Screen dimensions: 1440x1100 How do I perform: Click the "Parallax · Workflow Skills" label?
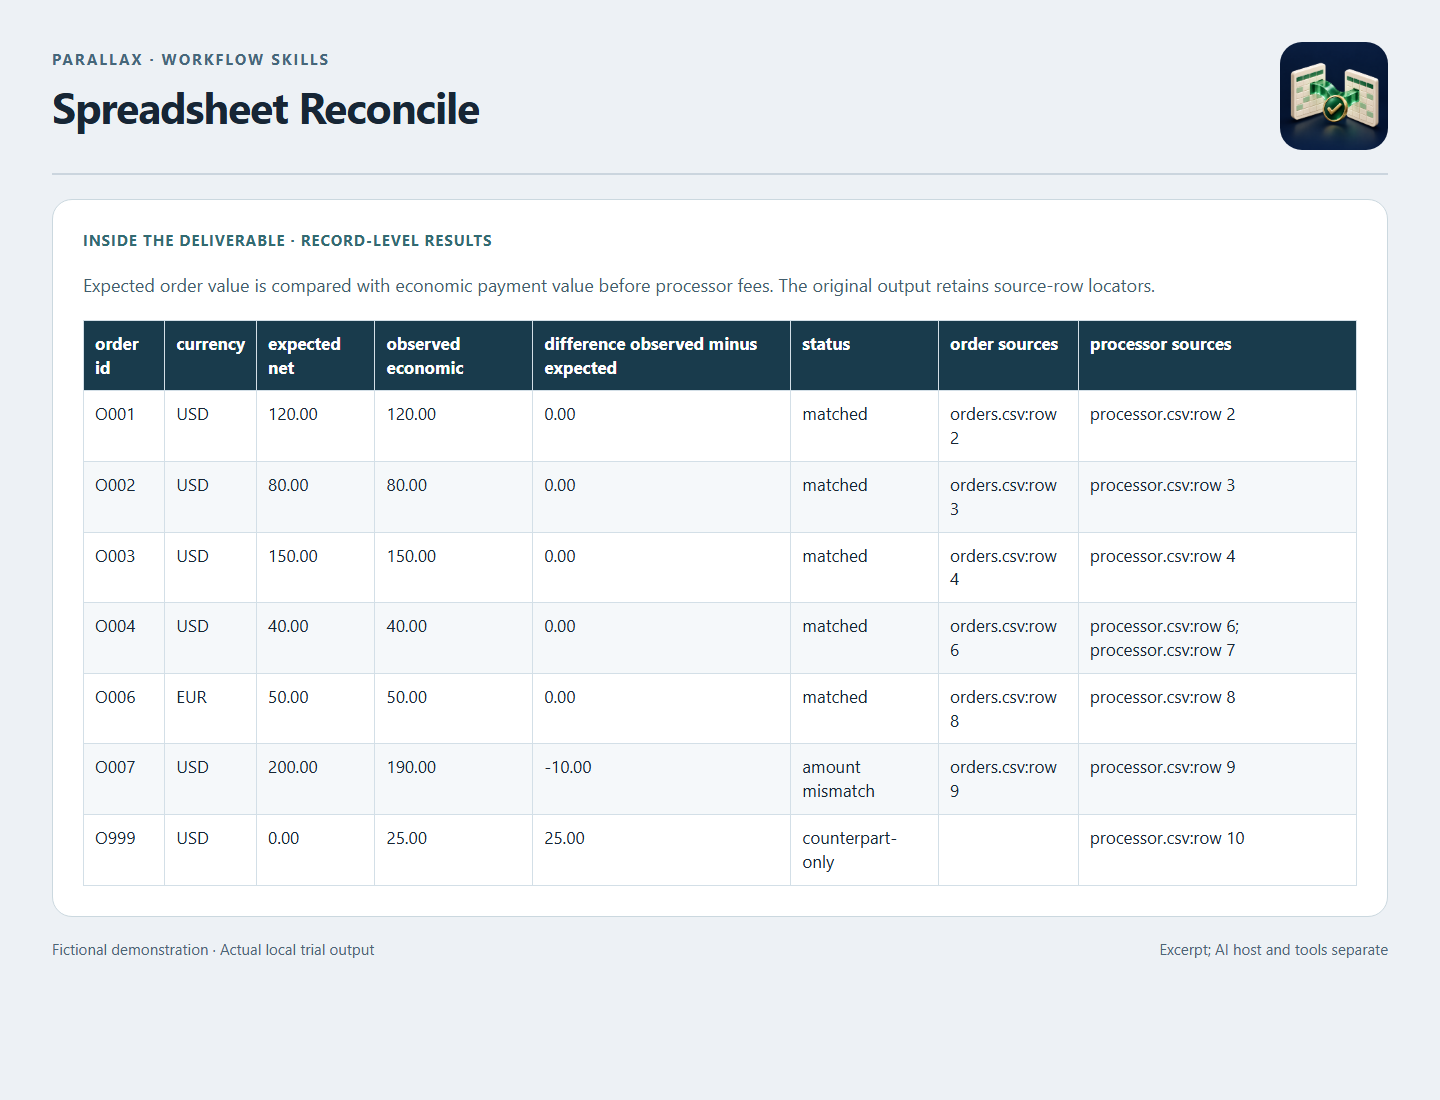tap(191, 60)
